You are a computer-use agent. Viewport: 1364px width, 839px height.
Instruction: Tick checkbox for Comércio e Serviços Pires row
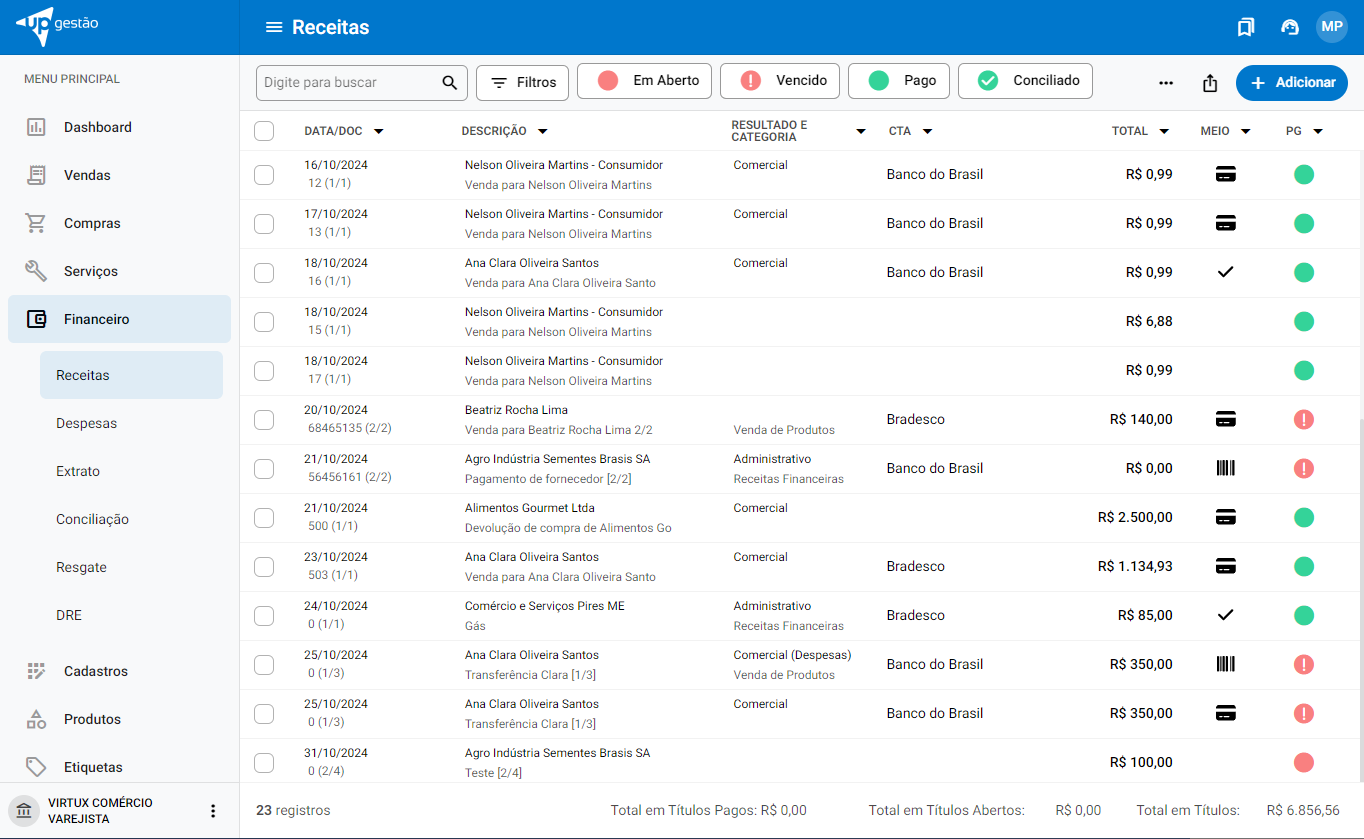click(264, 616)
